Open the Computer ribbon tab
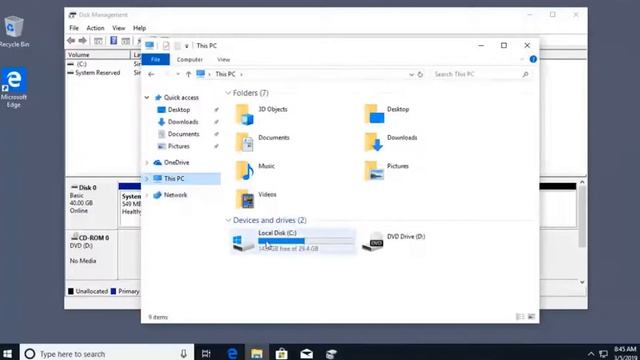The height and width of the screenshot is (360, 640). [190, 60]
